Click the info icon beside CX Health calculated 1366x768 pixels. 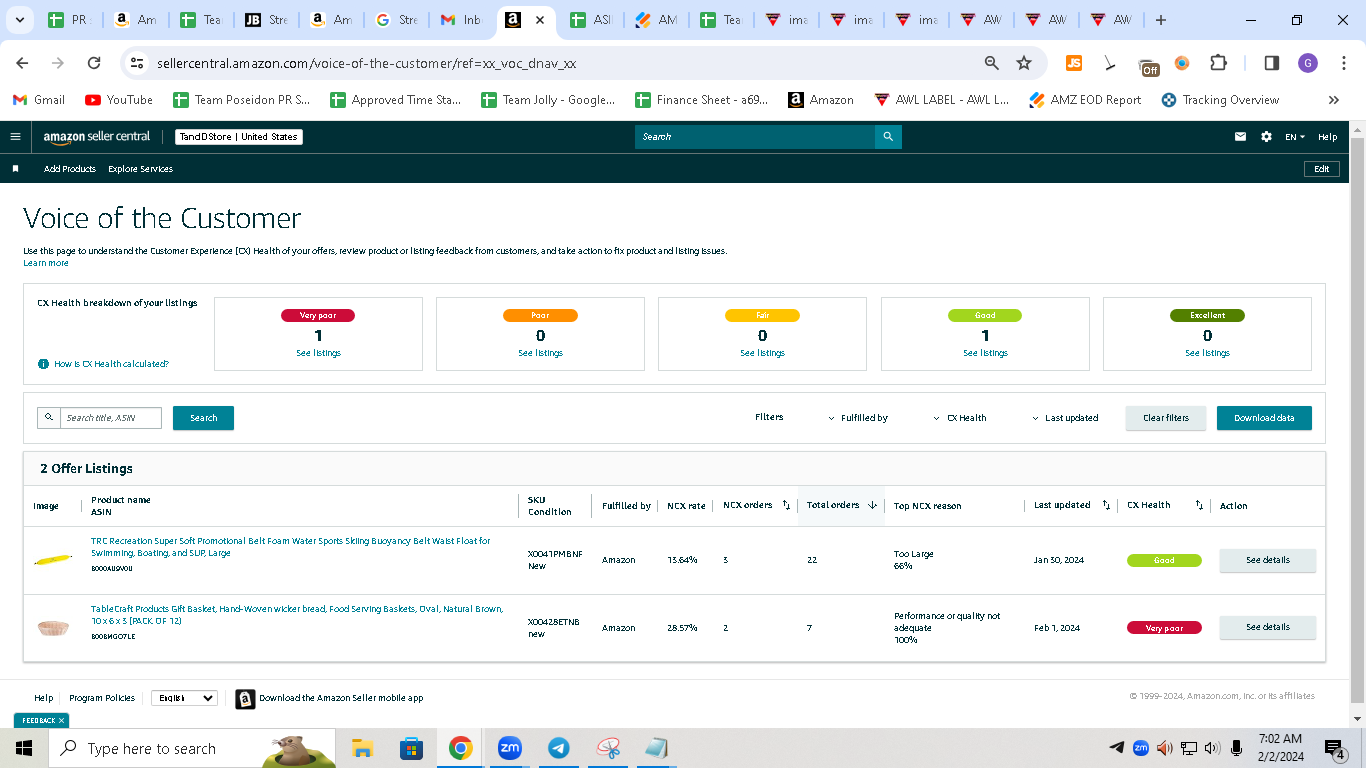point(43,364)
